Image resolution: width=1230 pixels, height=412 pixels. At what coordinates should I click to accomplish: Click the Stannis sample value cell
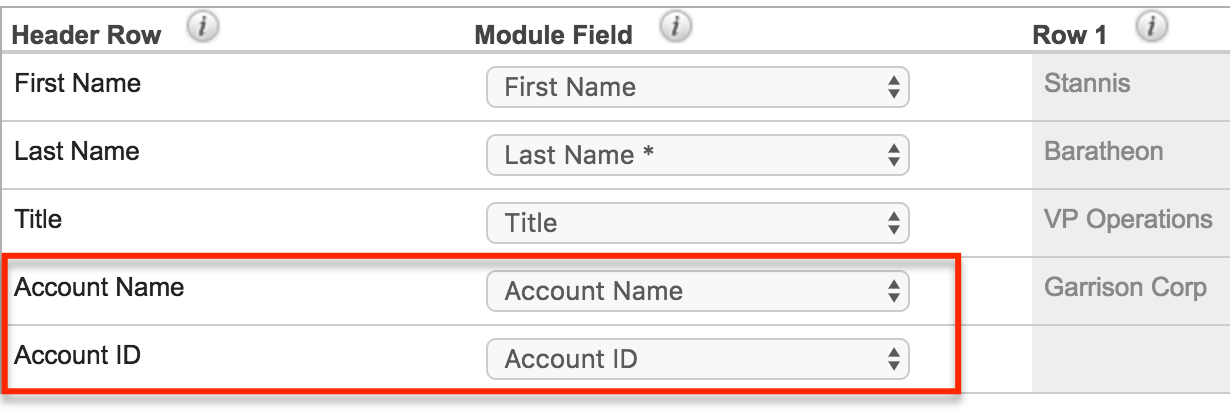click(x=1087, y=83)
